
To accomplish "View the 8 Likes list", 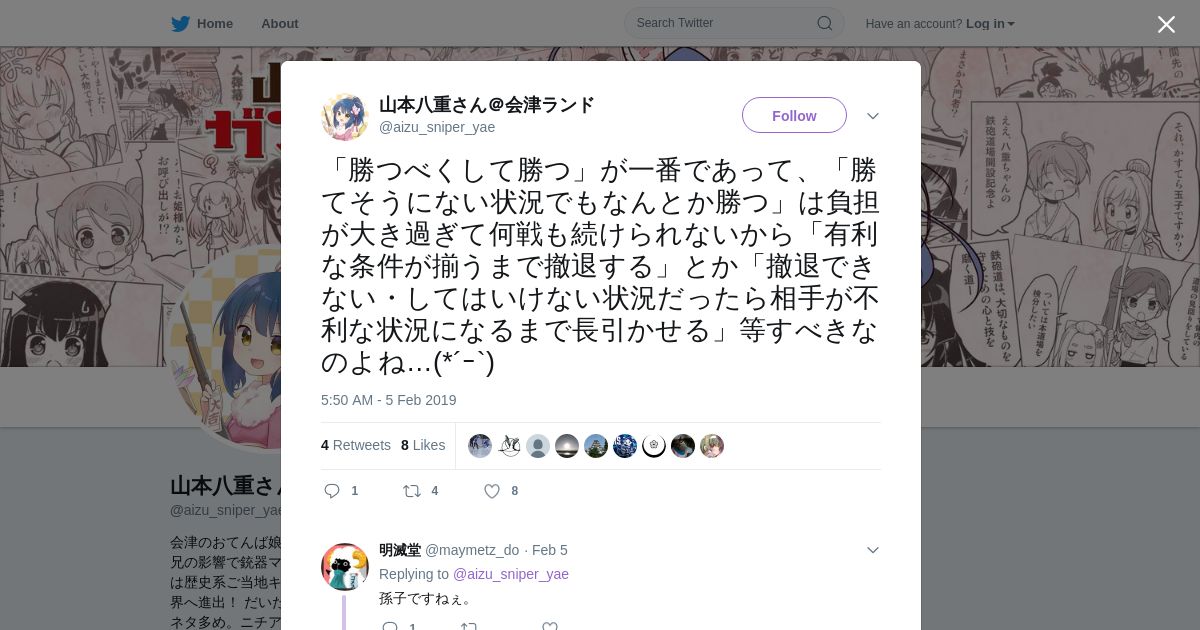I will click(x=423, y=445).
